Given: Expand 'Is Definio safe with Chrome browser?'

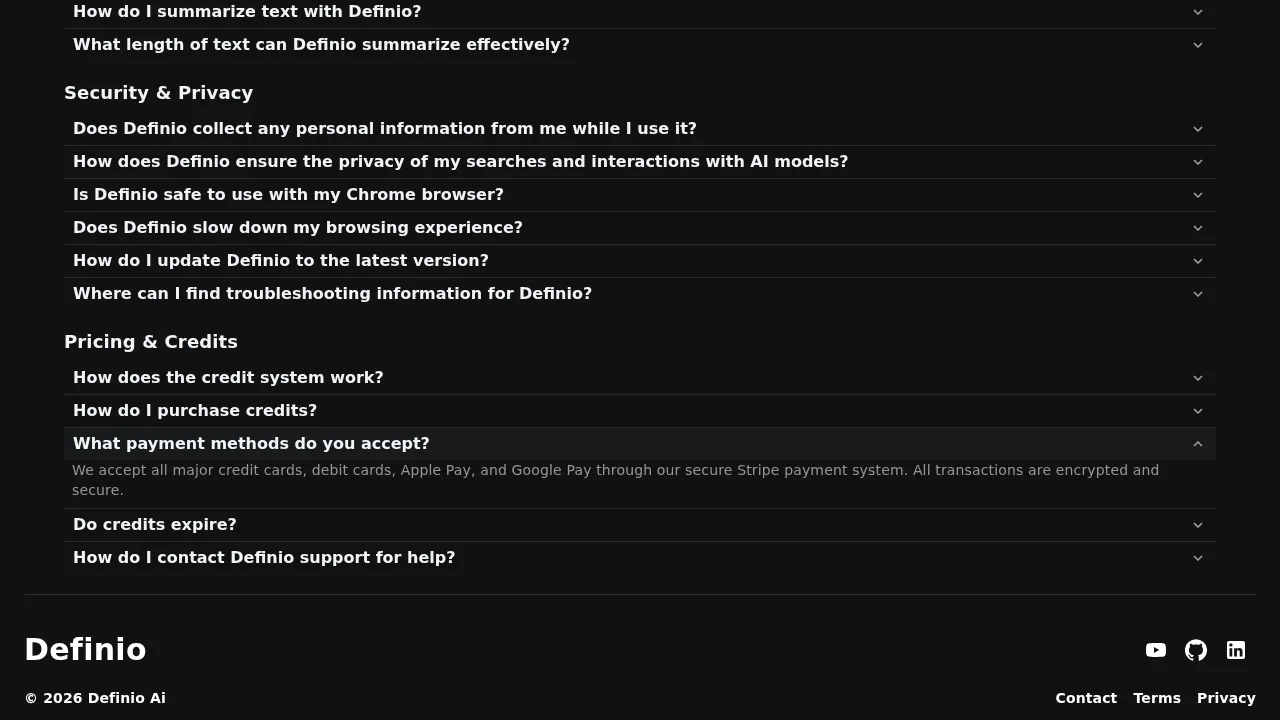Looking at the screenshot, I should click(640, 194).
